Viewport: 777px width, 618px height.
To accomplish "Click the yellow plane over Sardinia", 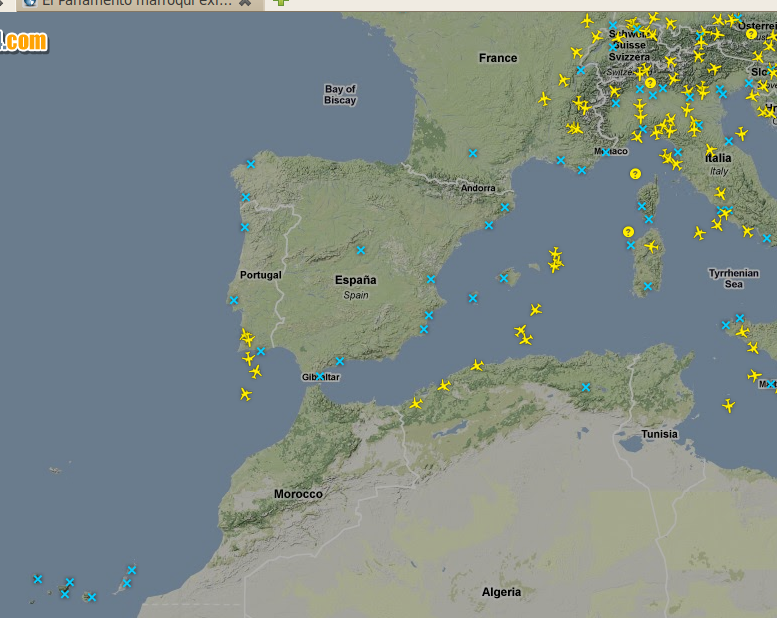I will [652, 246].
